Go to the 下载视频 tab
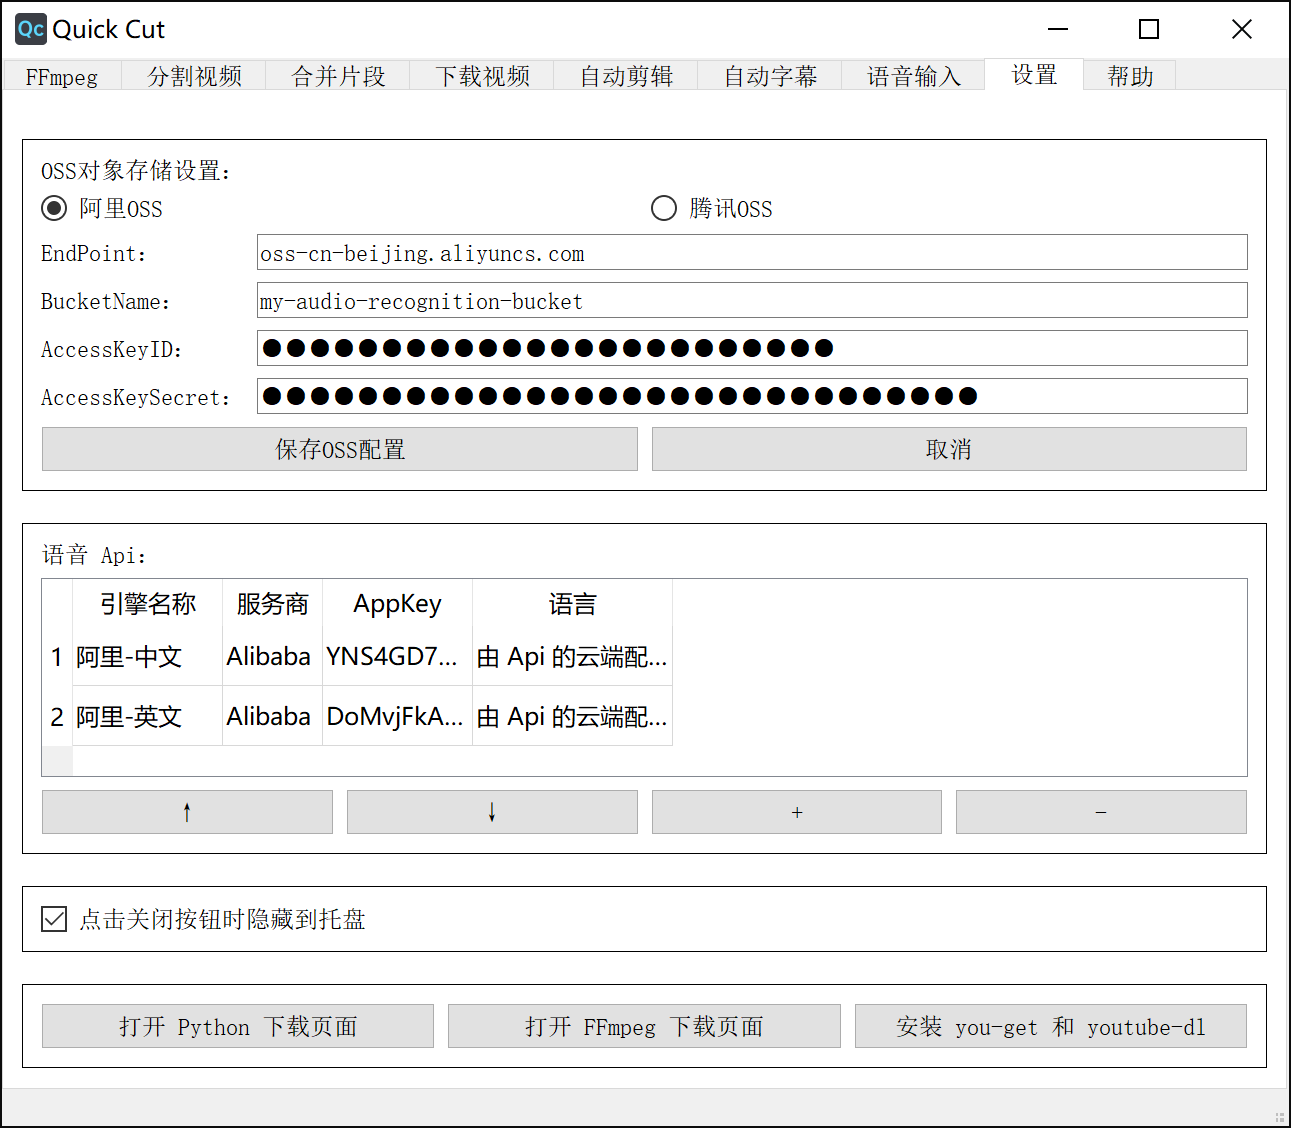Image resolution: width=1291 pixels, height=1128 pixels. (482, 76)
